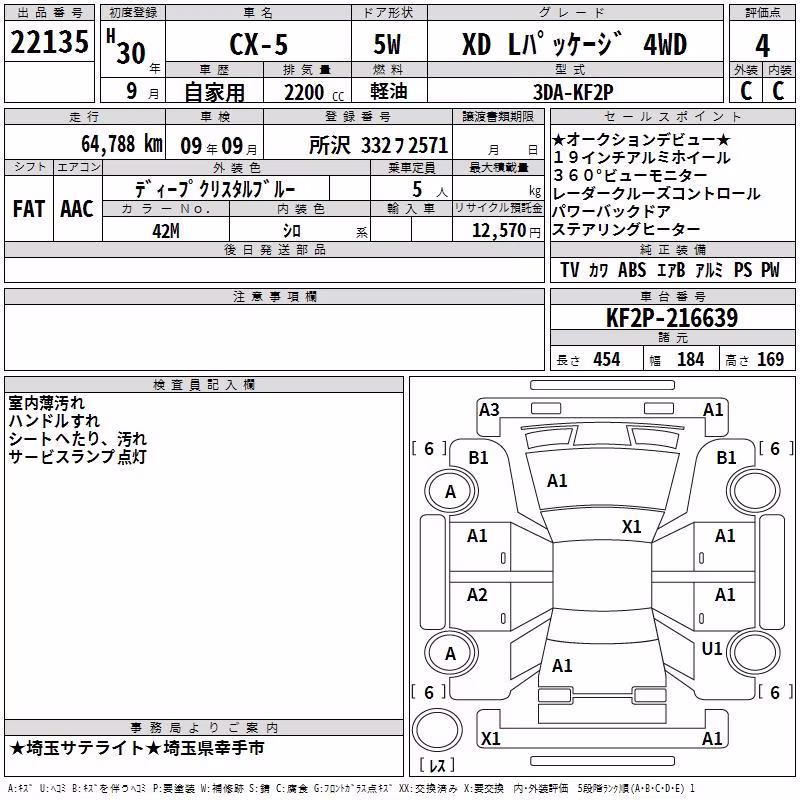This screenshot has width=800, height=800.
Task: Click the ABS equipment code
Action: point(632,270)
